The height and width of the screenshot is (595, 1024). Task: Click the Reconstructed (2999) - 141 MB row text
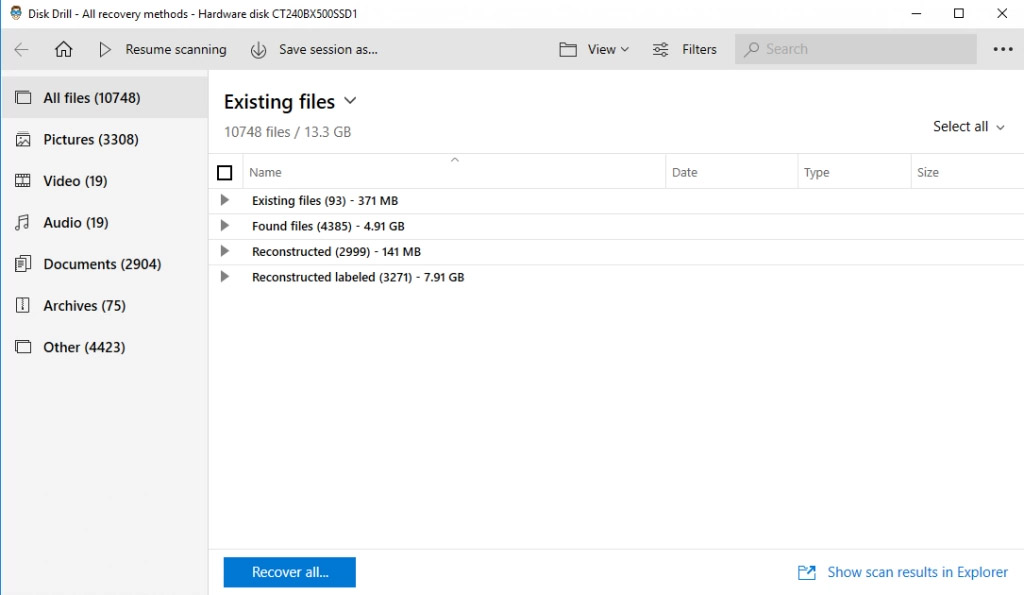pos(336,251)
